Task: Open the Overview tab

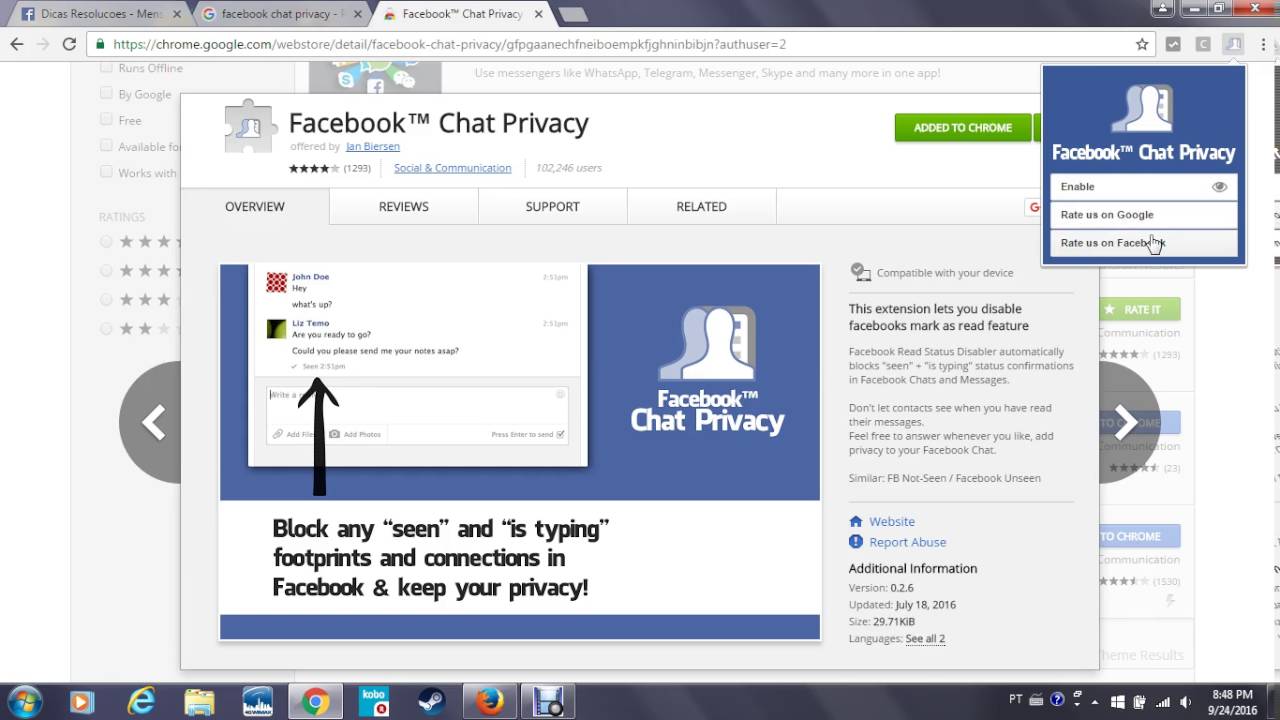Action: pyautogui.click(x=255, y=207)
